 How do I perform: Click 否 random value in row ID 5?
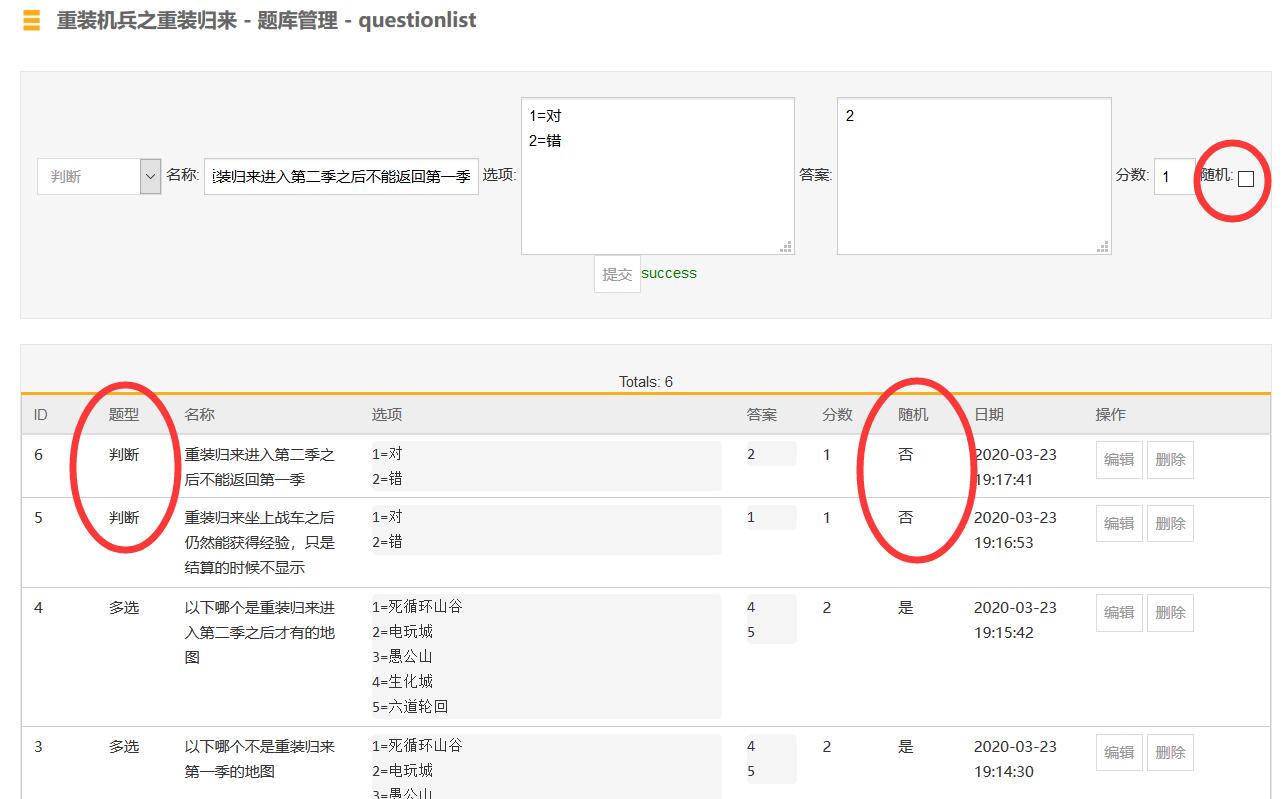[906, 517]
